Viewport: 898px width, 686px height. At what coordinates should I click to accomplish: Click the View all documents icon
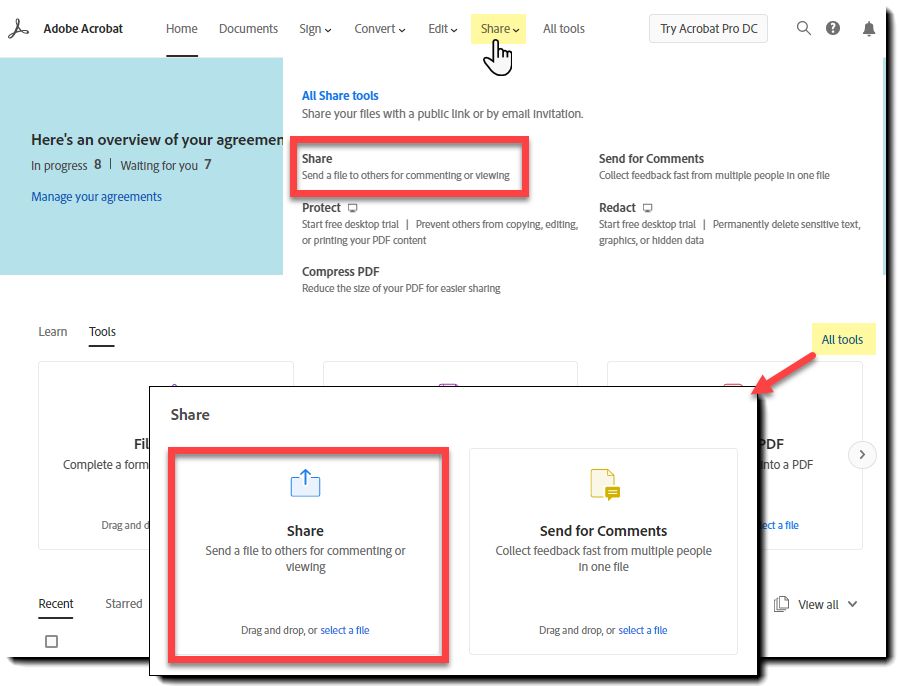(781, 604)
